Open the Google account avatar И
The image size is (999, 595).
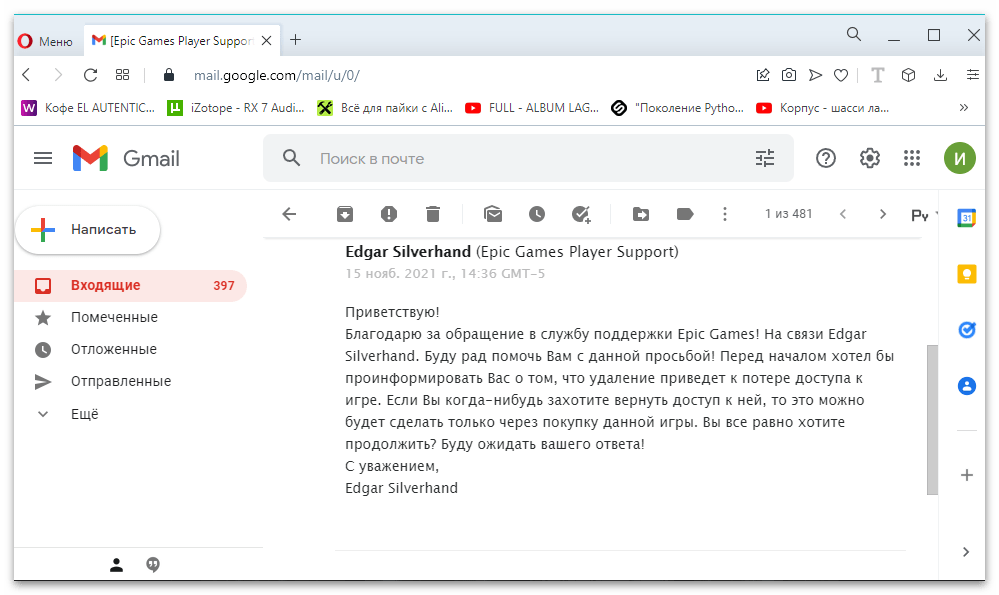[x=959, y=158]
